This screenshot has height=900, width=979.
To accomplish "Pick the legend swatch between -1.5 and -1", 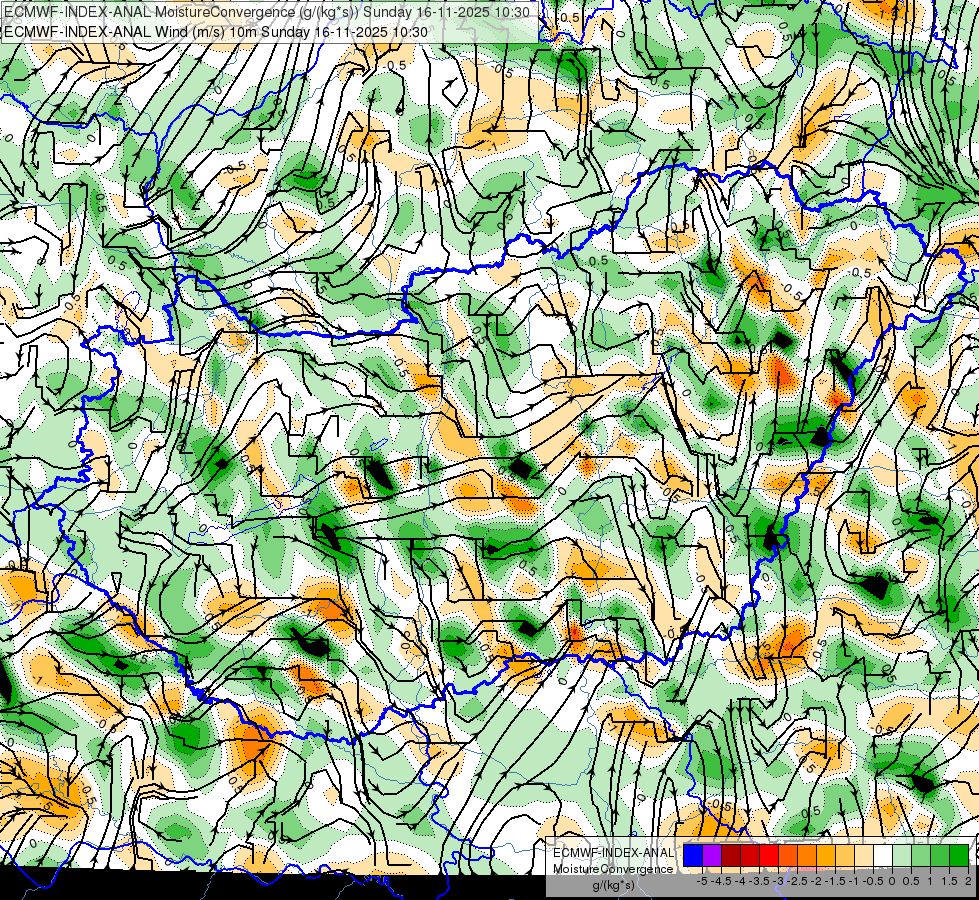I will click(x=845, y=855).
